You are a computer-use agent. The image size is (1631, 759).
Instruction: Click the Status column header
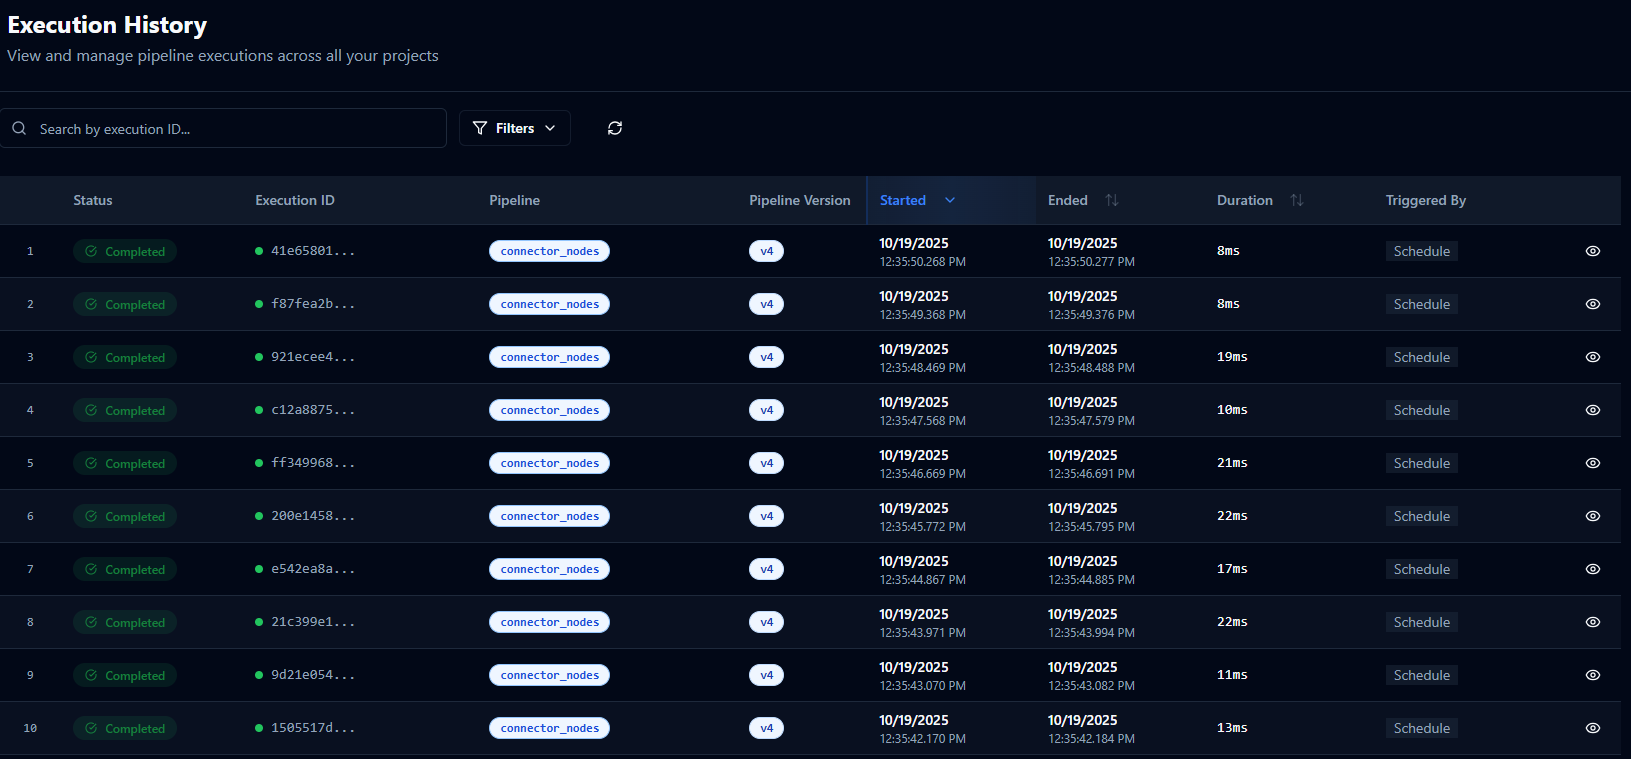tap(93, 200)
